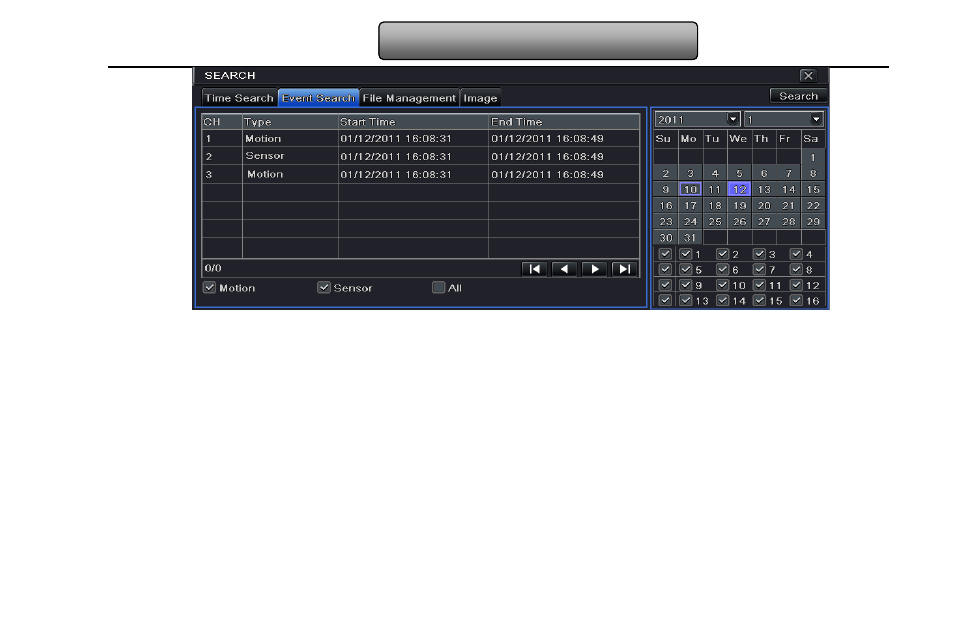Toggle channel 1 checkbox

click(x=686, y=254)
